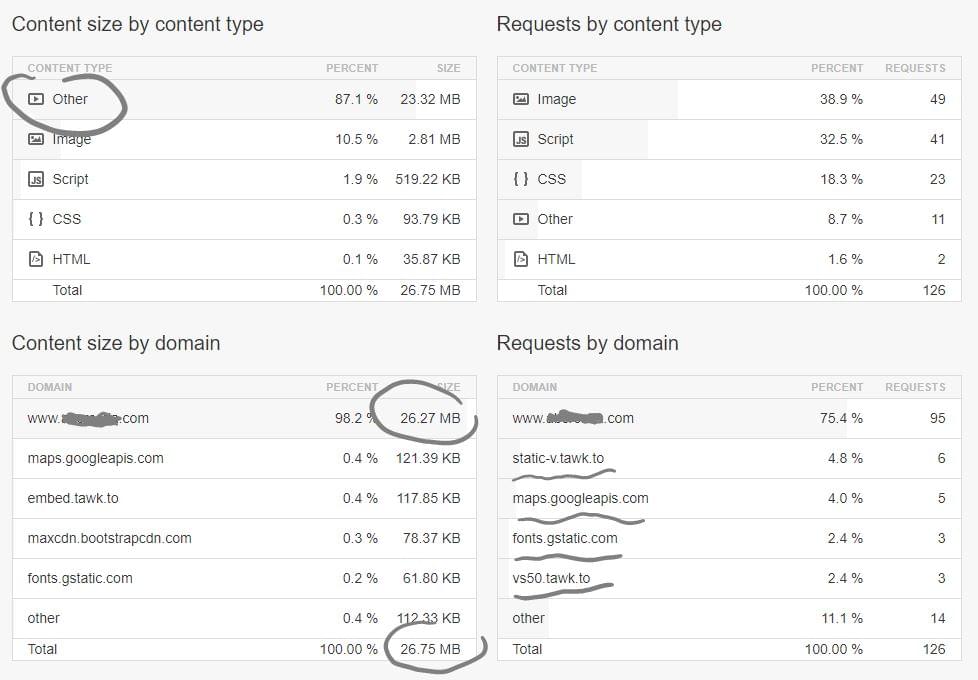
Task: Click the HTML file icon in requests table
Action: click(x=521, y=259)
